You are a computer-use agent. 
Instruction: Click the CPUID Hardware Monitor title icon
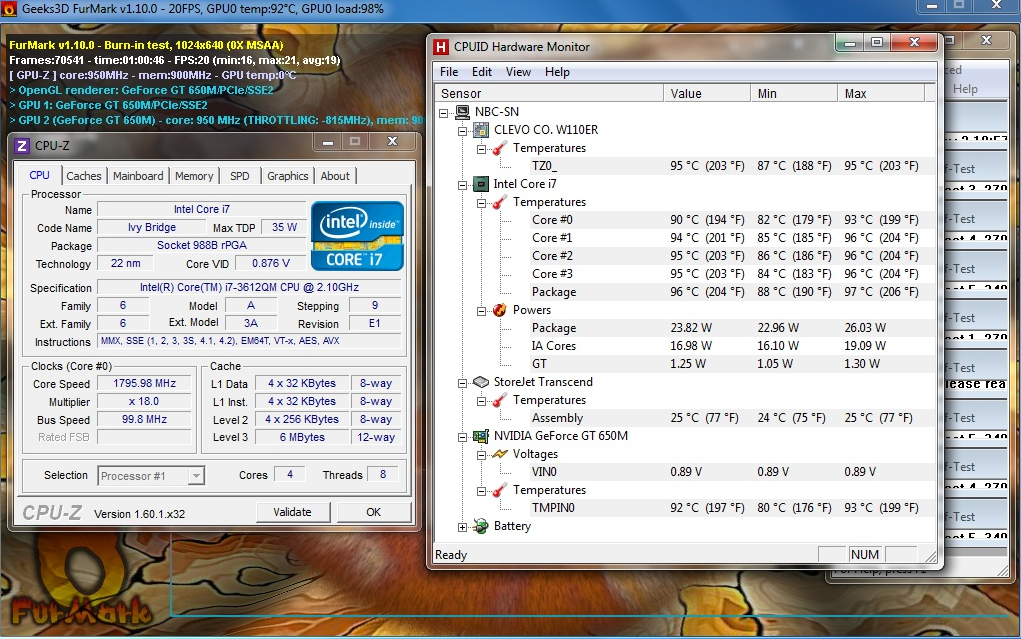pyautogui.click(x=441, y=47)
